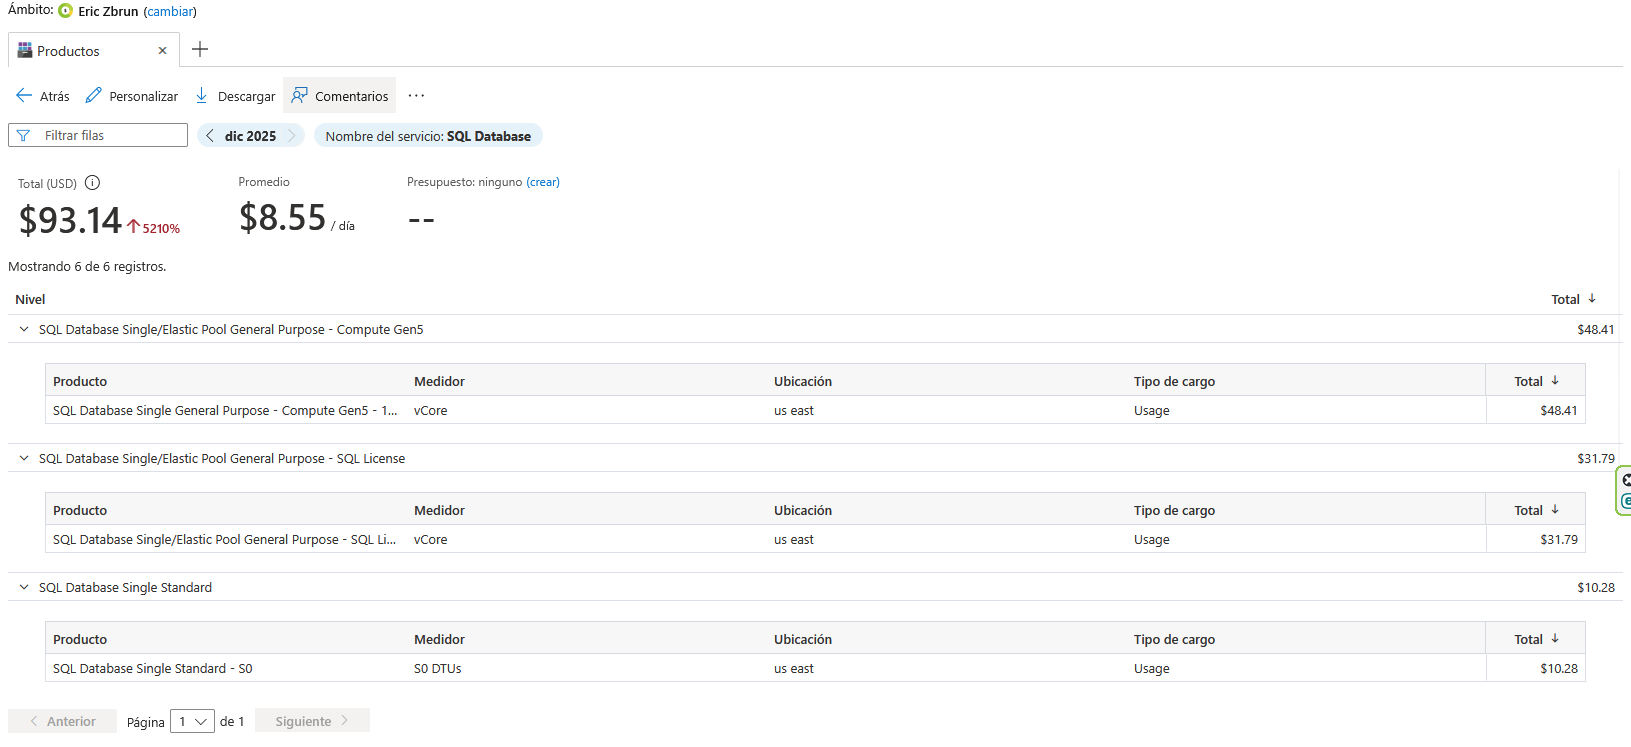The image size is (1631, 747).
Task: Collapse the Compute Gen5 group row
Action: pos(24,329)
